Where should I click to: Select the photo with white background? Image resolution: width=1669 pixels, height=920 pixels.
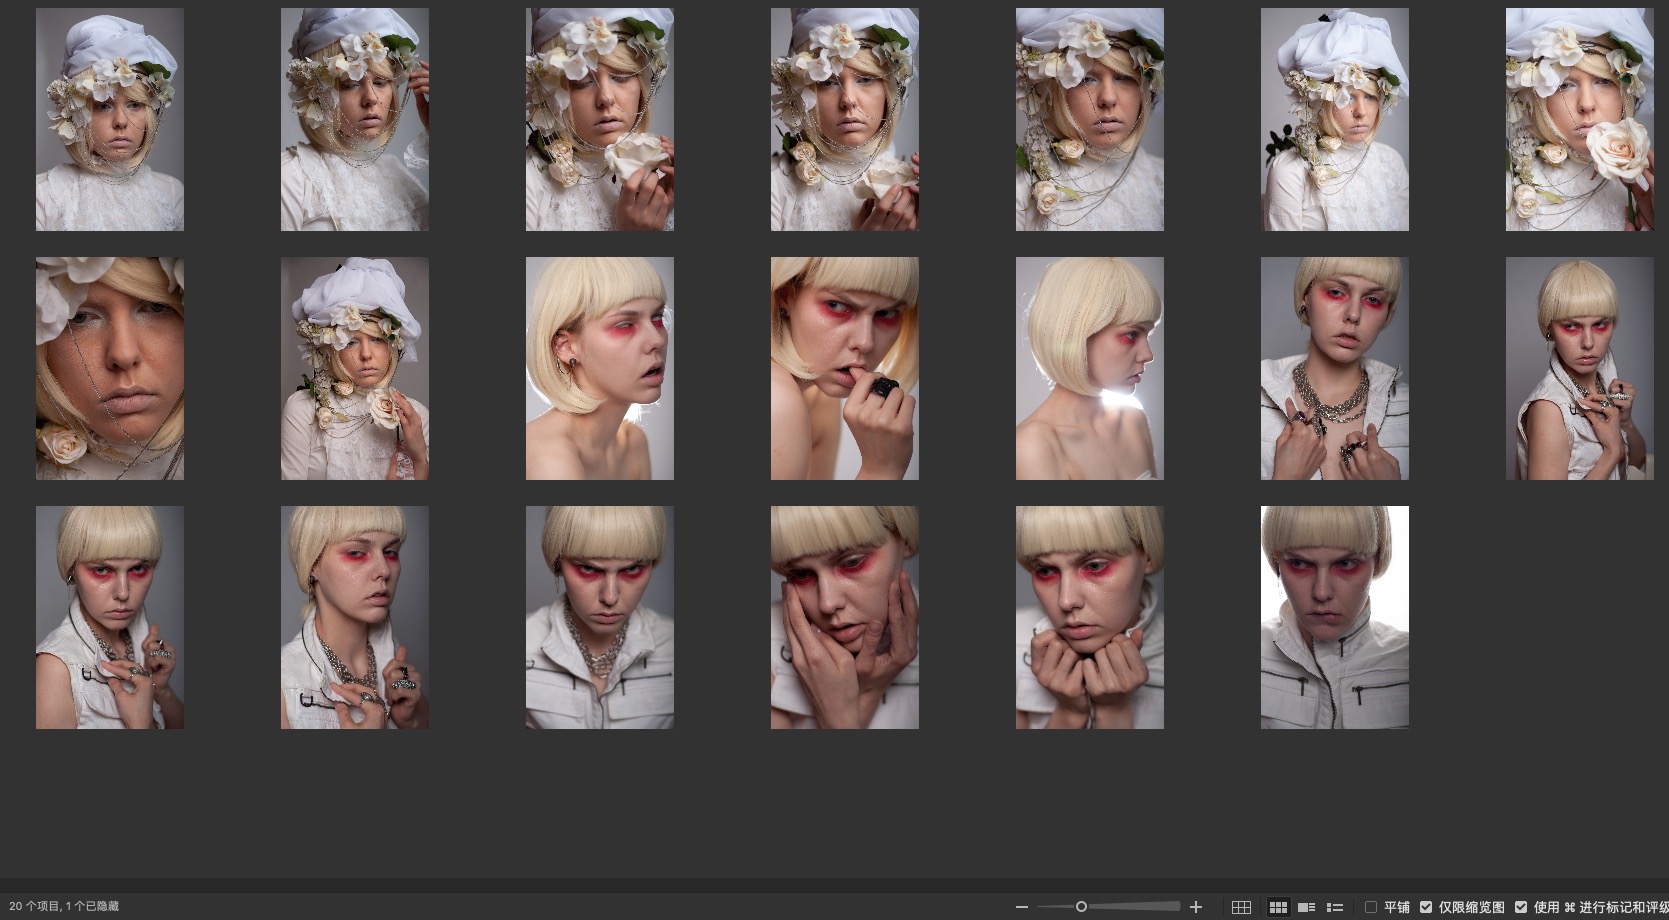1334,617
